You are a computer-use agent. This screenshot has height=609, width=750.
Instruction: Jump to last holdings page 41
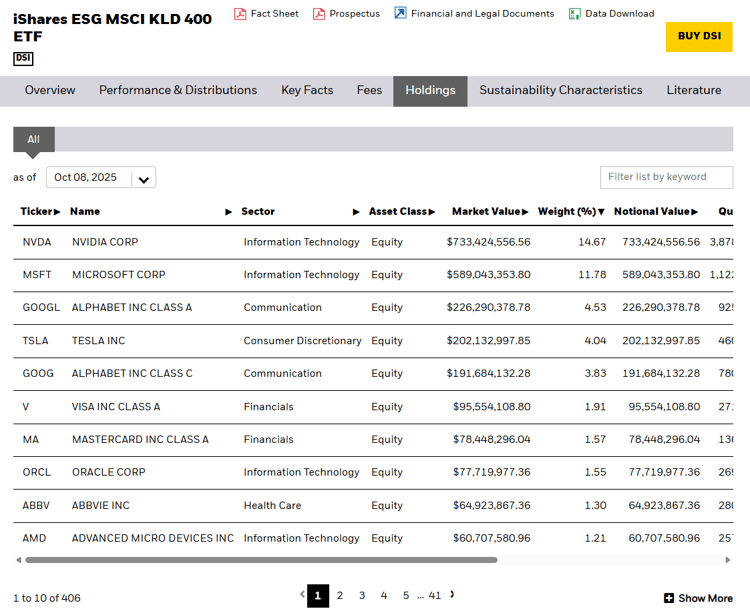click(x=435, y=596)
